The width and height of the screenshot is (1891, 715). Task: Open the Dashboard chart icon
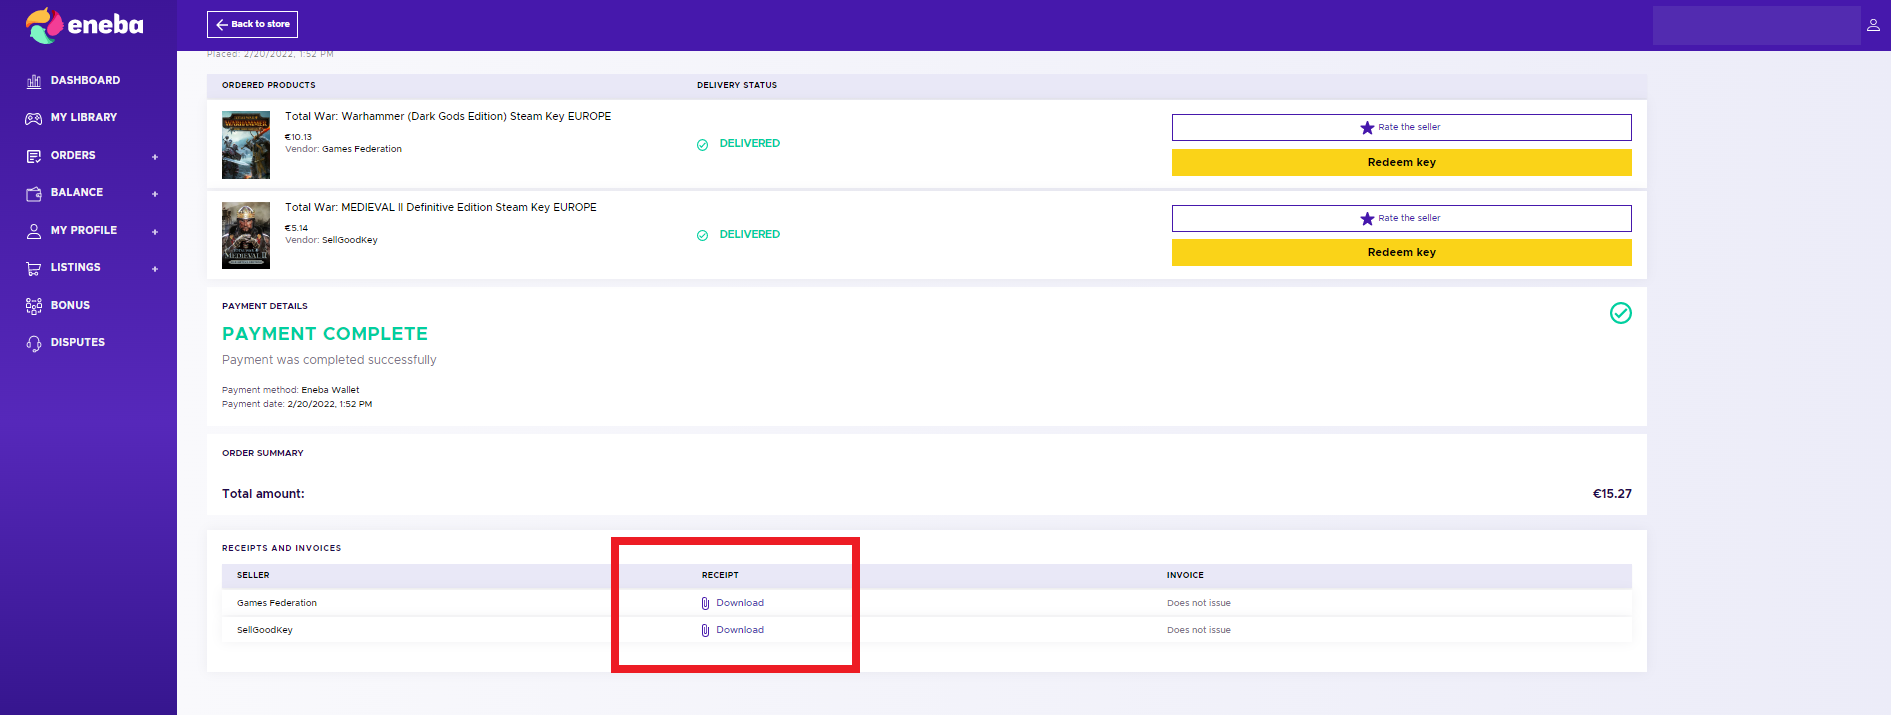click(34, 81)
